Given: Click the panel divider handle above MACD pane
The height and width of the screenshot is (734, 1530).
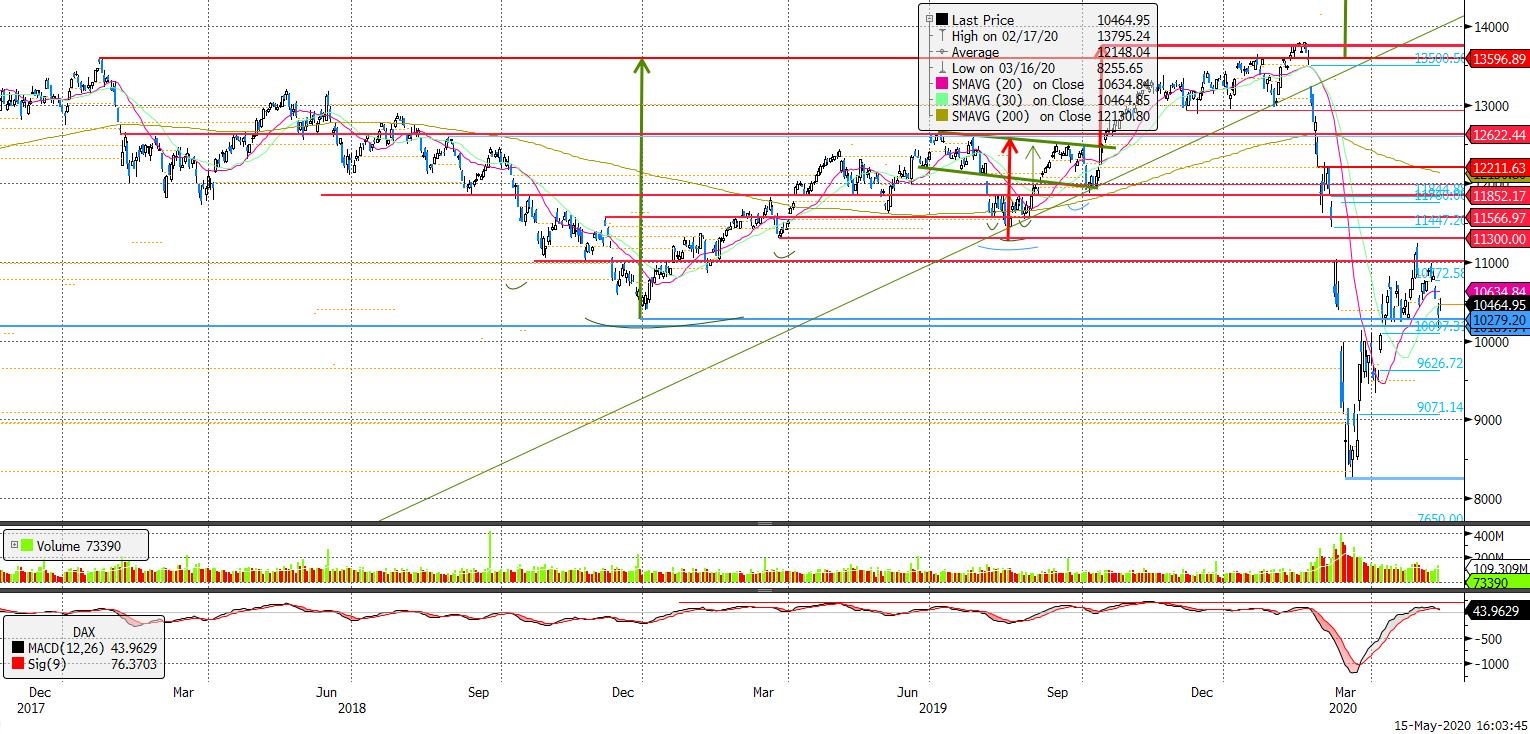Looking at the screenshot, I should (765, 591).
